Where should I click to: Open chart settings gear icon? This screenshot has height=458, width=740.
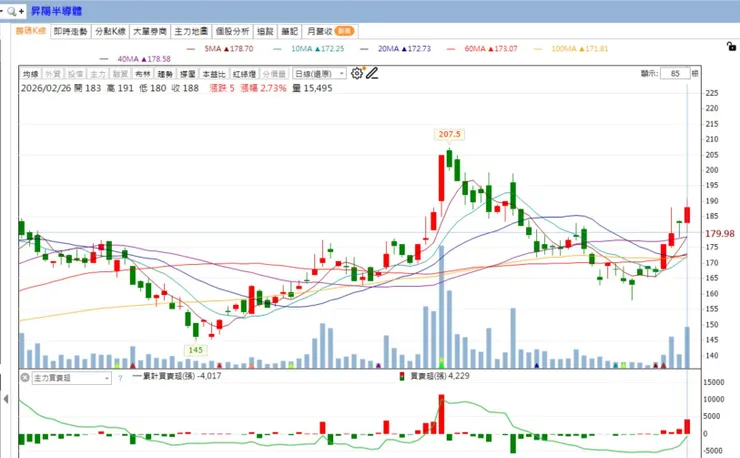coord(357,73)
